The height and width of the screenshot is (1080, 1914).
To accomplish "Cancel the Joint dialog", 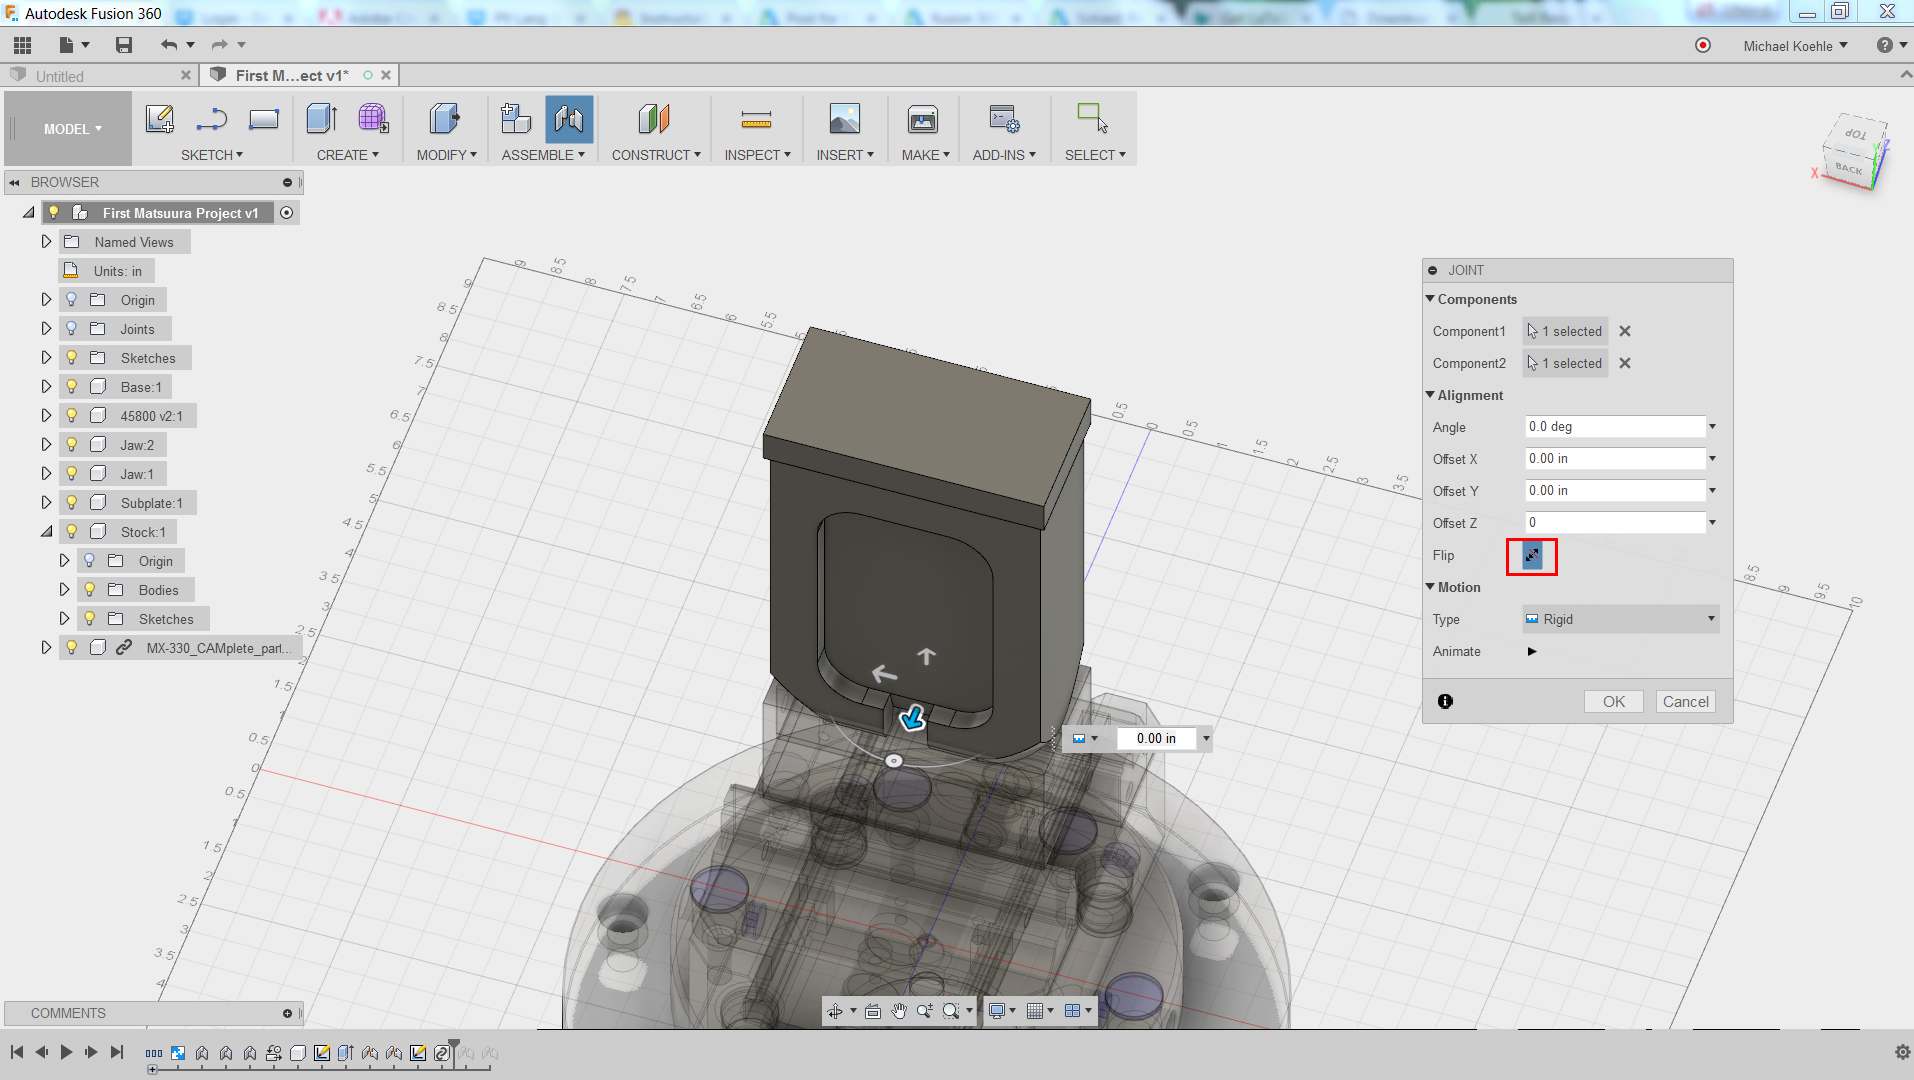I will click(1685, 702).
